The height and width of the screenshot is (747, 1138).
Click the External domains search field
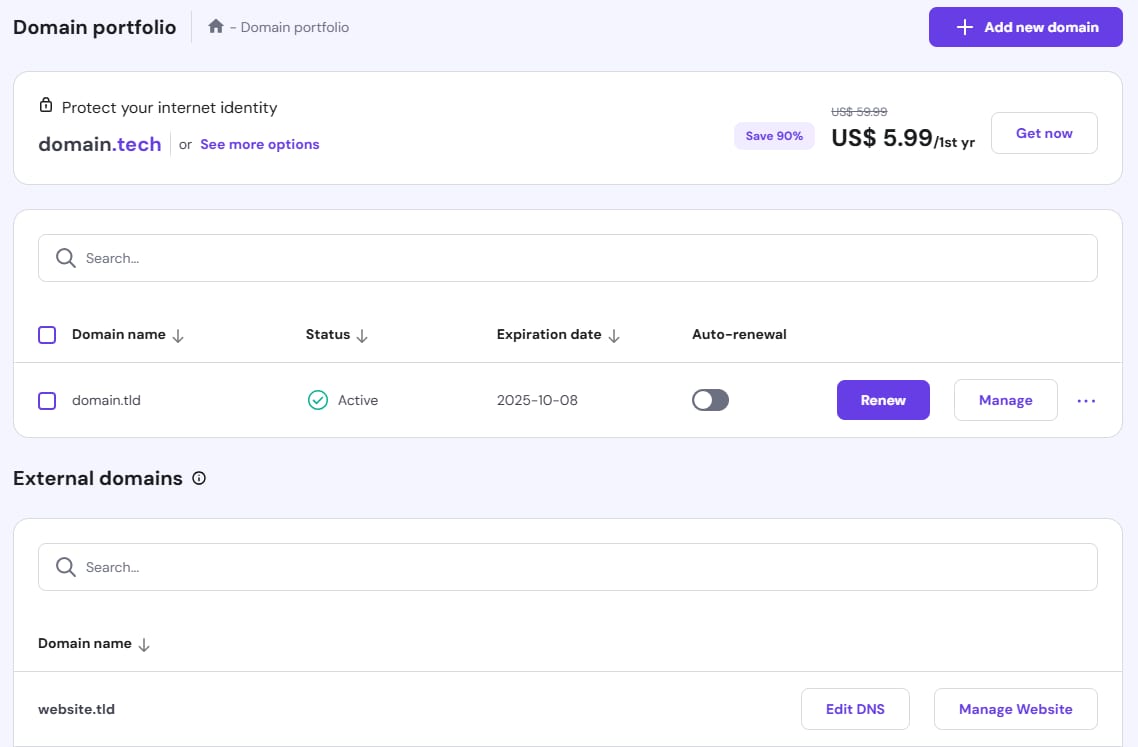[580, 567]
